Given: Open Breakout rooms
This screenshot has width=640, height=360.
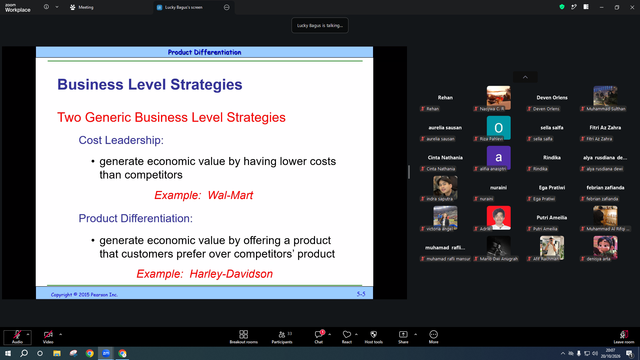Looking at the screenshot, I should click(243, 337).
